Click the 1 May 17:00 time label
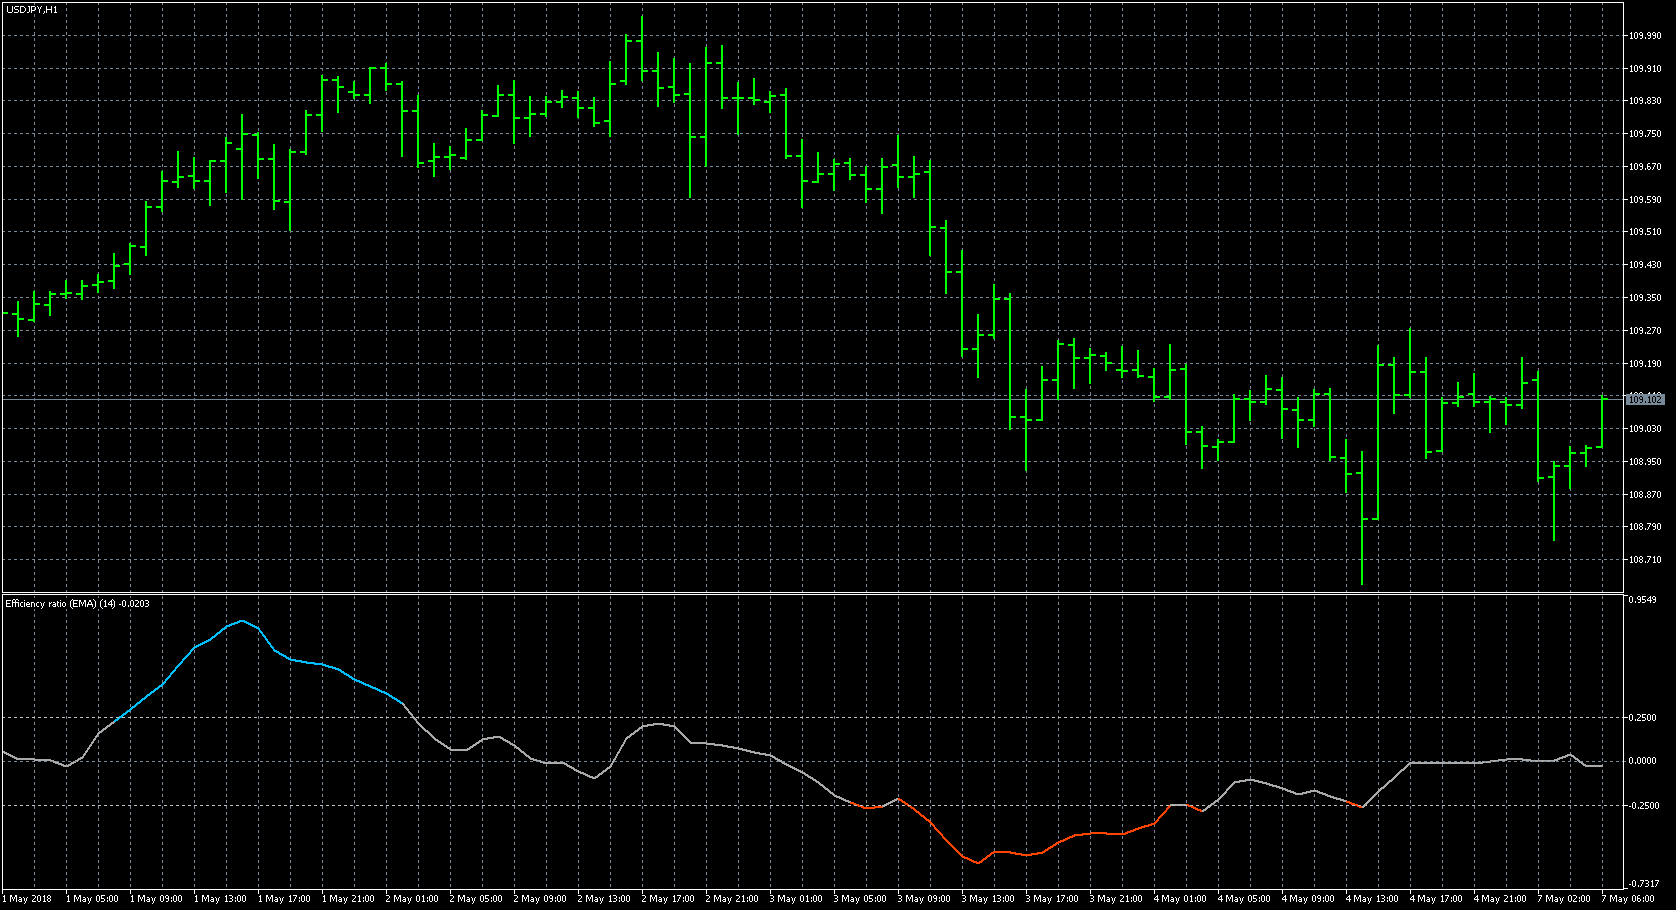The image size is (1676, 910). pyautogui.click(x=285, y=899)
